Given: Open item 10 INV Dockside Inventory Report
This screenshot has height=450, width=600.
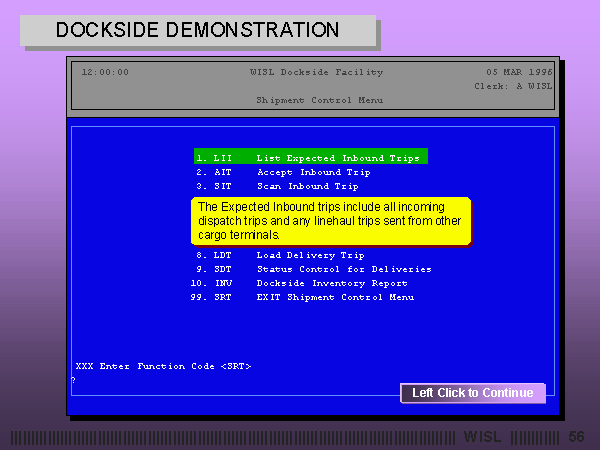Looking at the screenshot, I should 299,283.
